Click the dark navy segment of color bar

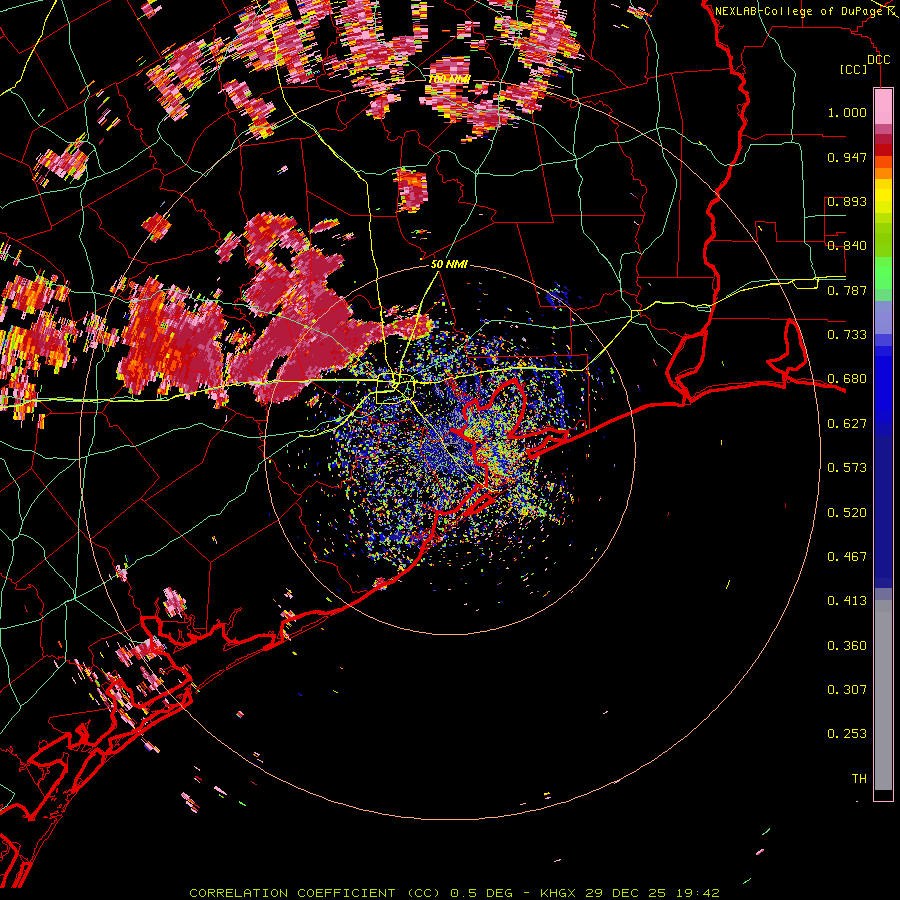883,510
